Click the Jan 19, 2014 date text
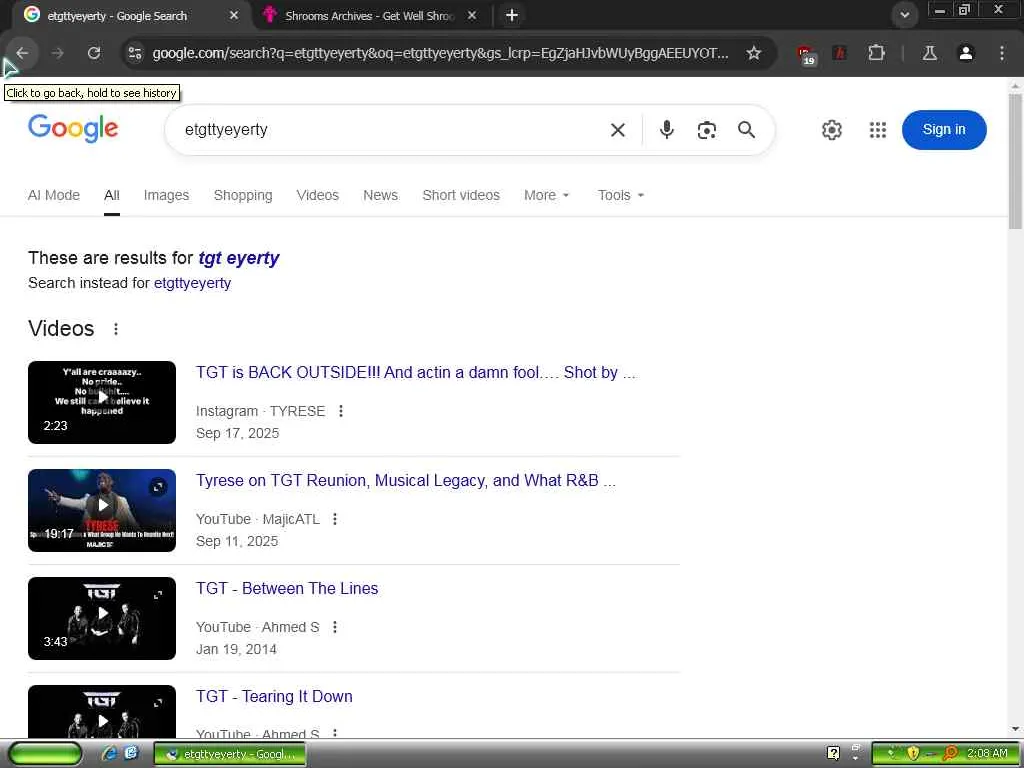Viewport: 1024px width, 768px height. point(236,649)
